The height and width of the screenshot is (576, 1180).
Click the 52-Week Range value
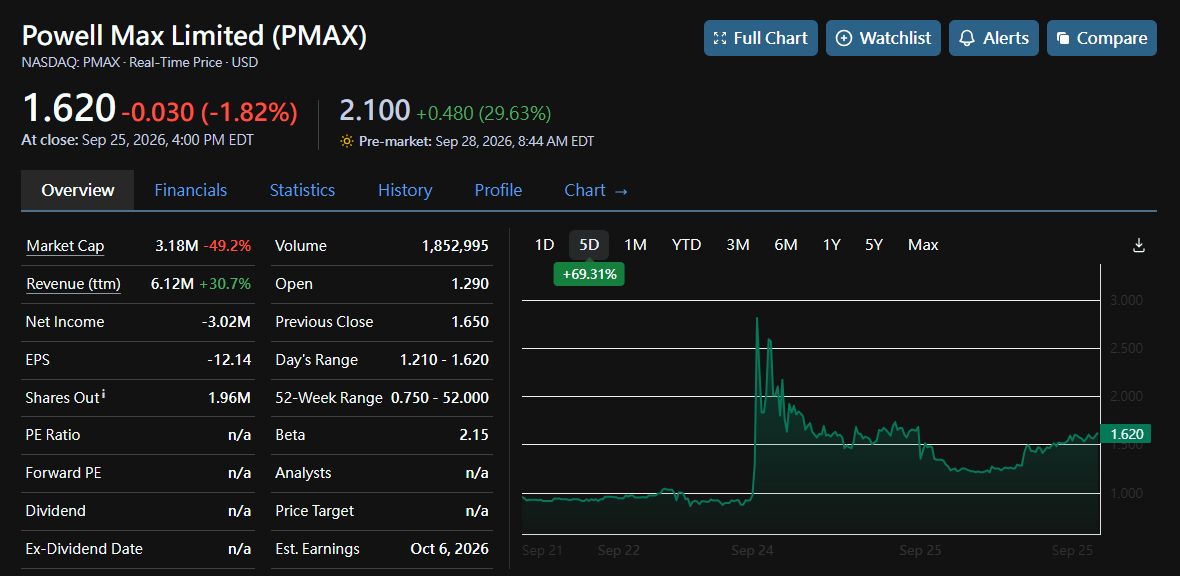(439, 398)
